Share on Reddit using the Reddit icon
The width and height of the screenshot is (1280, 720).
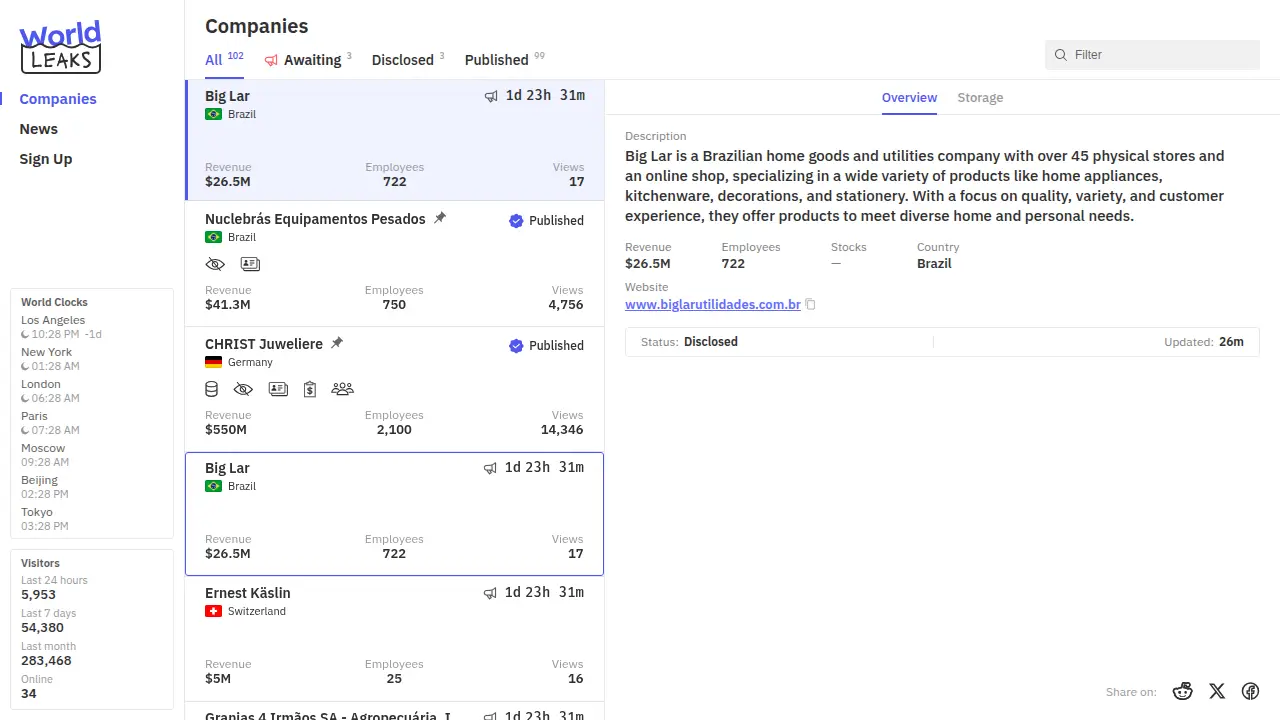point(1183,691)
